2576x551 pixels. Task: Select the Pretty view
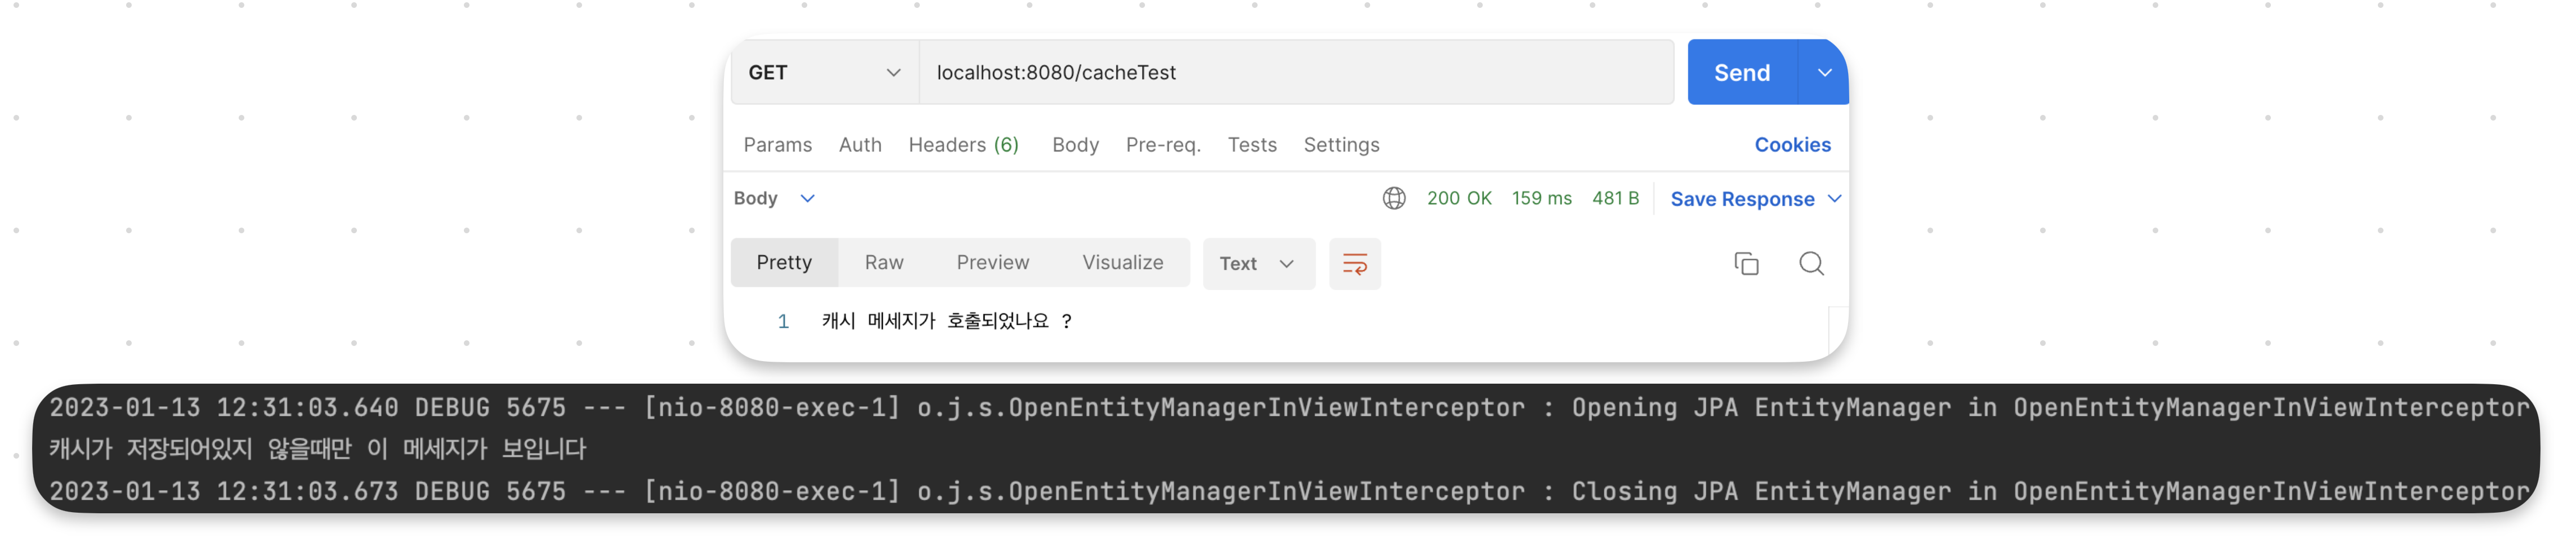tap(784, 263)
